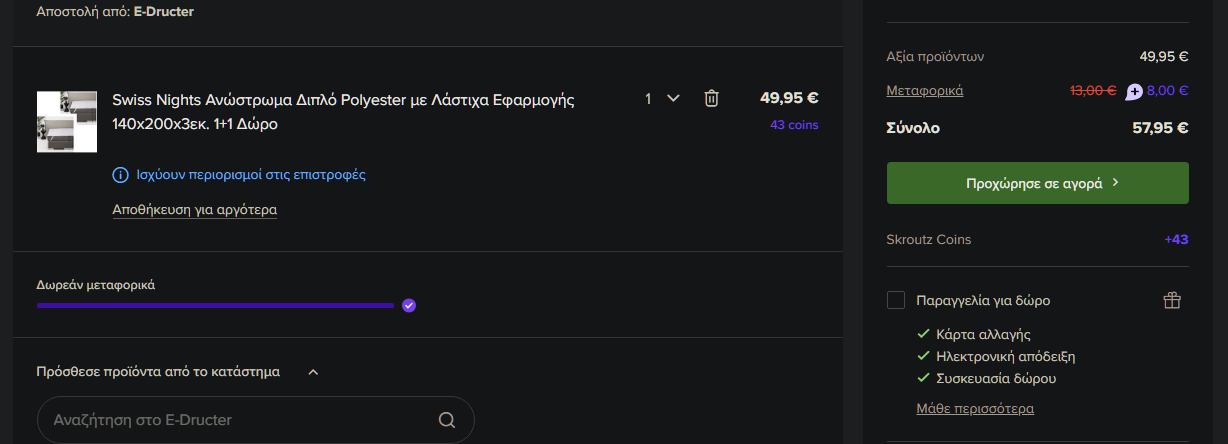Click the arrow on the 'Προχώρησε σε αγορά' button

(1115, 183)
